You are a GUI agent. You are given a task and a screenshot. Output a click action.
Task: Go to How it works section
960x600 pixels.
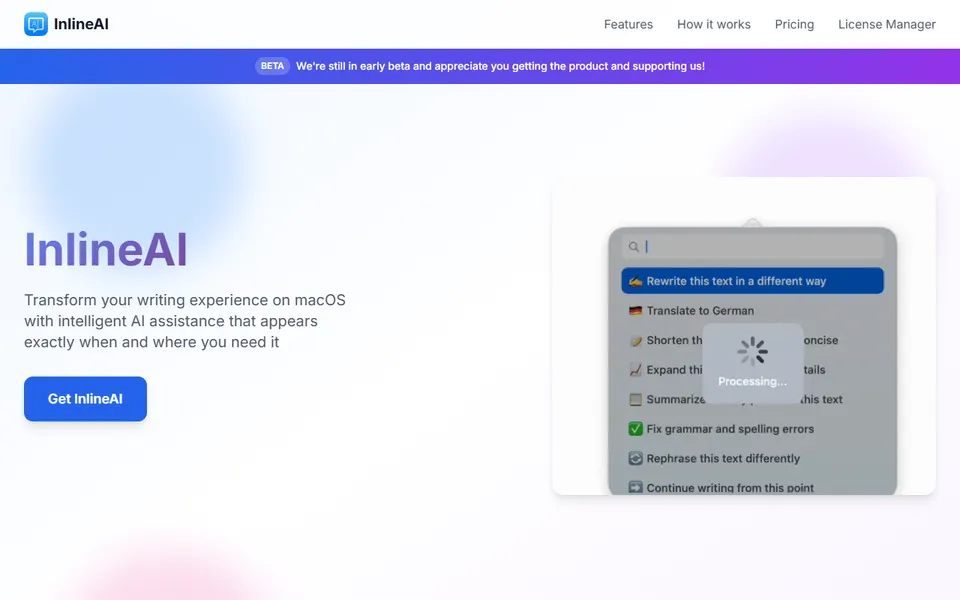pos(713,24)
